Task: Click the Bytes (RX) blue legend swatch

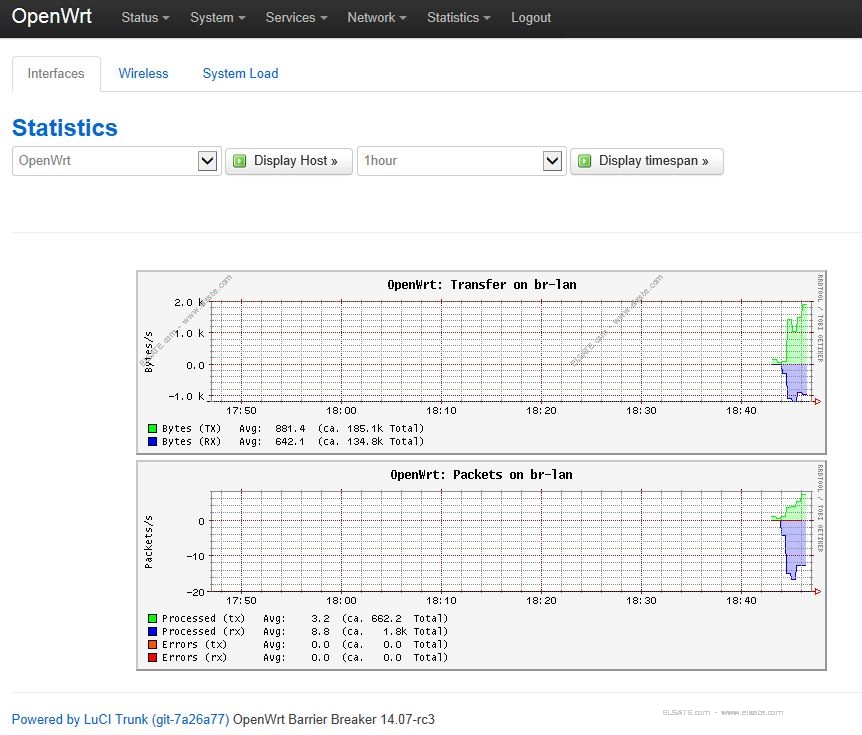Action: pyautogui.click(x=152, y=441)
